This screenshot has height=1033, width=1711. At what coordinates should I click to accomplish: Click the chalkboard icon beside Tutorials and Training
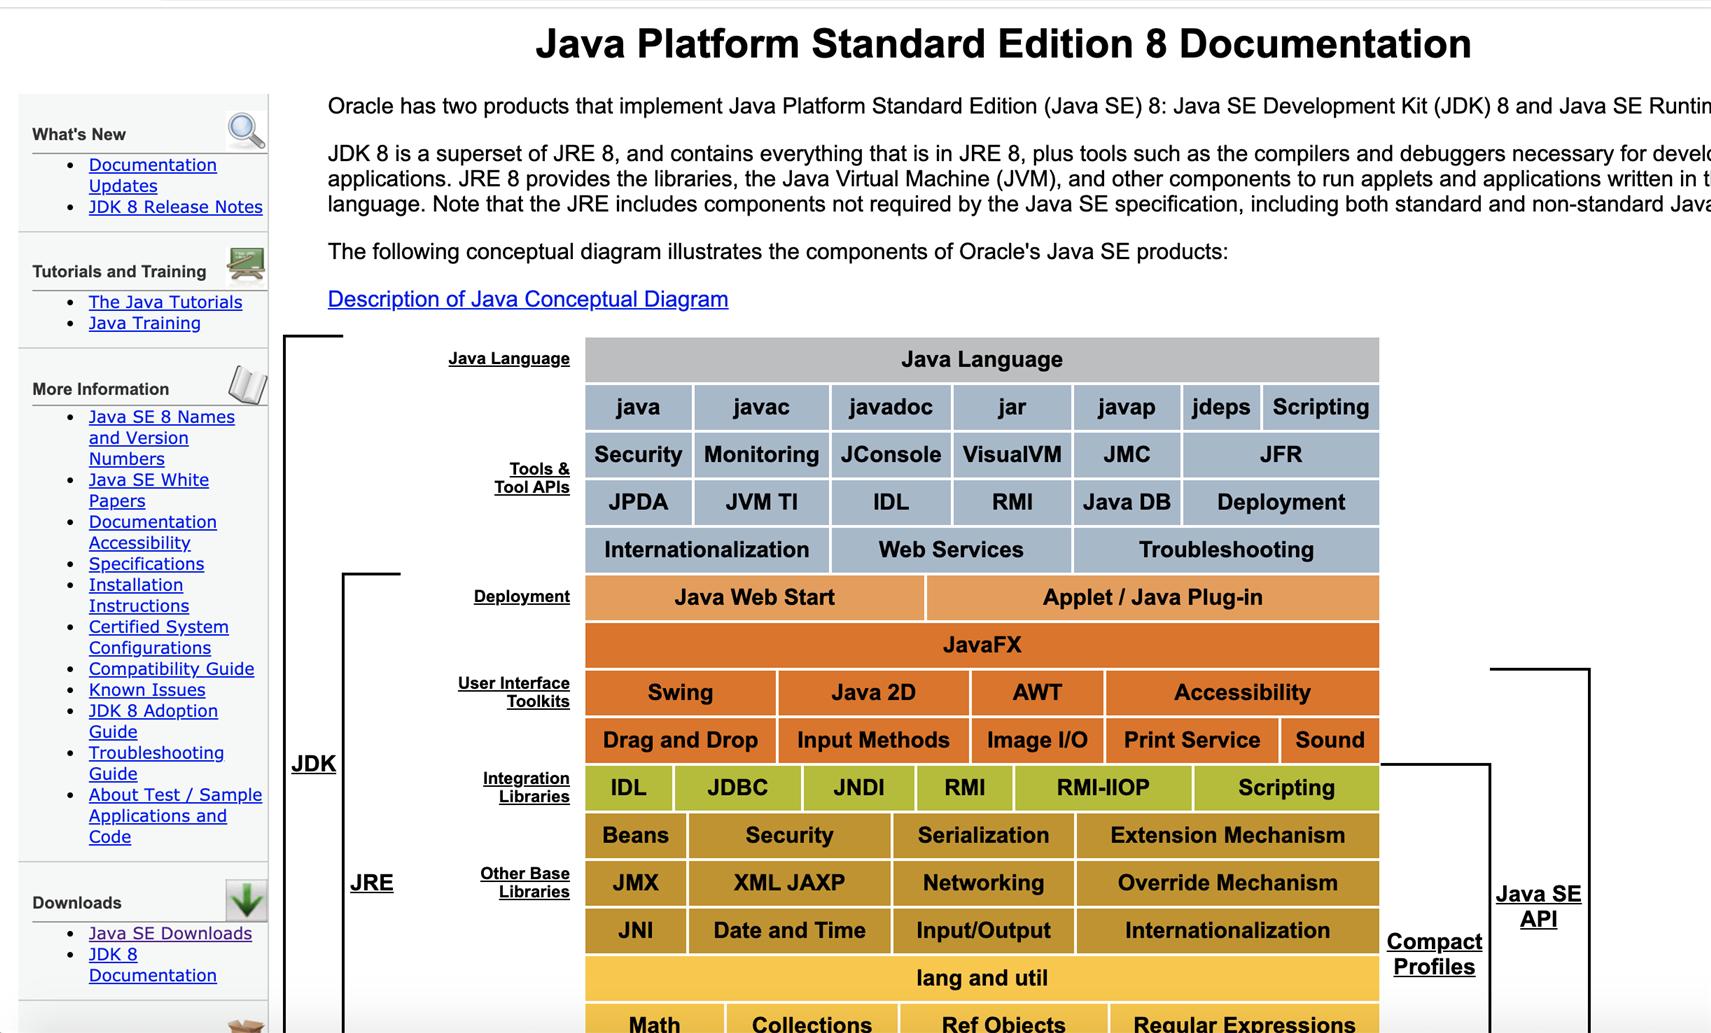coord(246,265)
